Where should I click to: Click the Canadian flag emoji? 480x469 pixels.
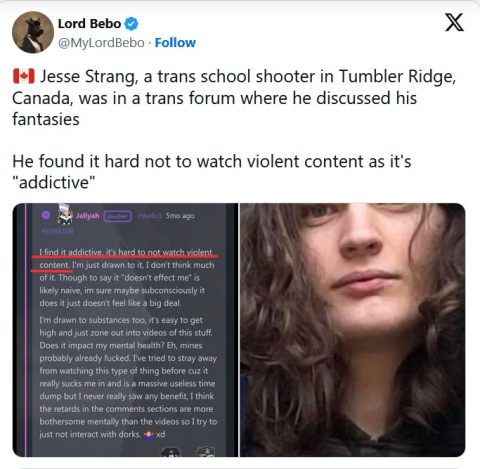point(24,76)
